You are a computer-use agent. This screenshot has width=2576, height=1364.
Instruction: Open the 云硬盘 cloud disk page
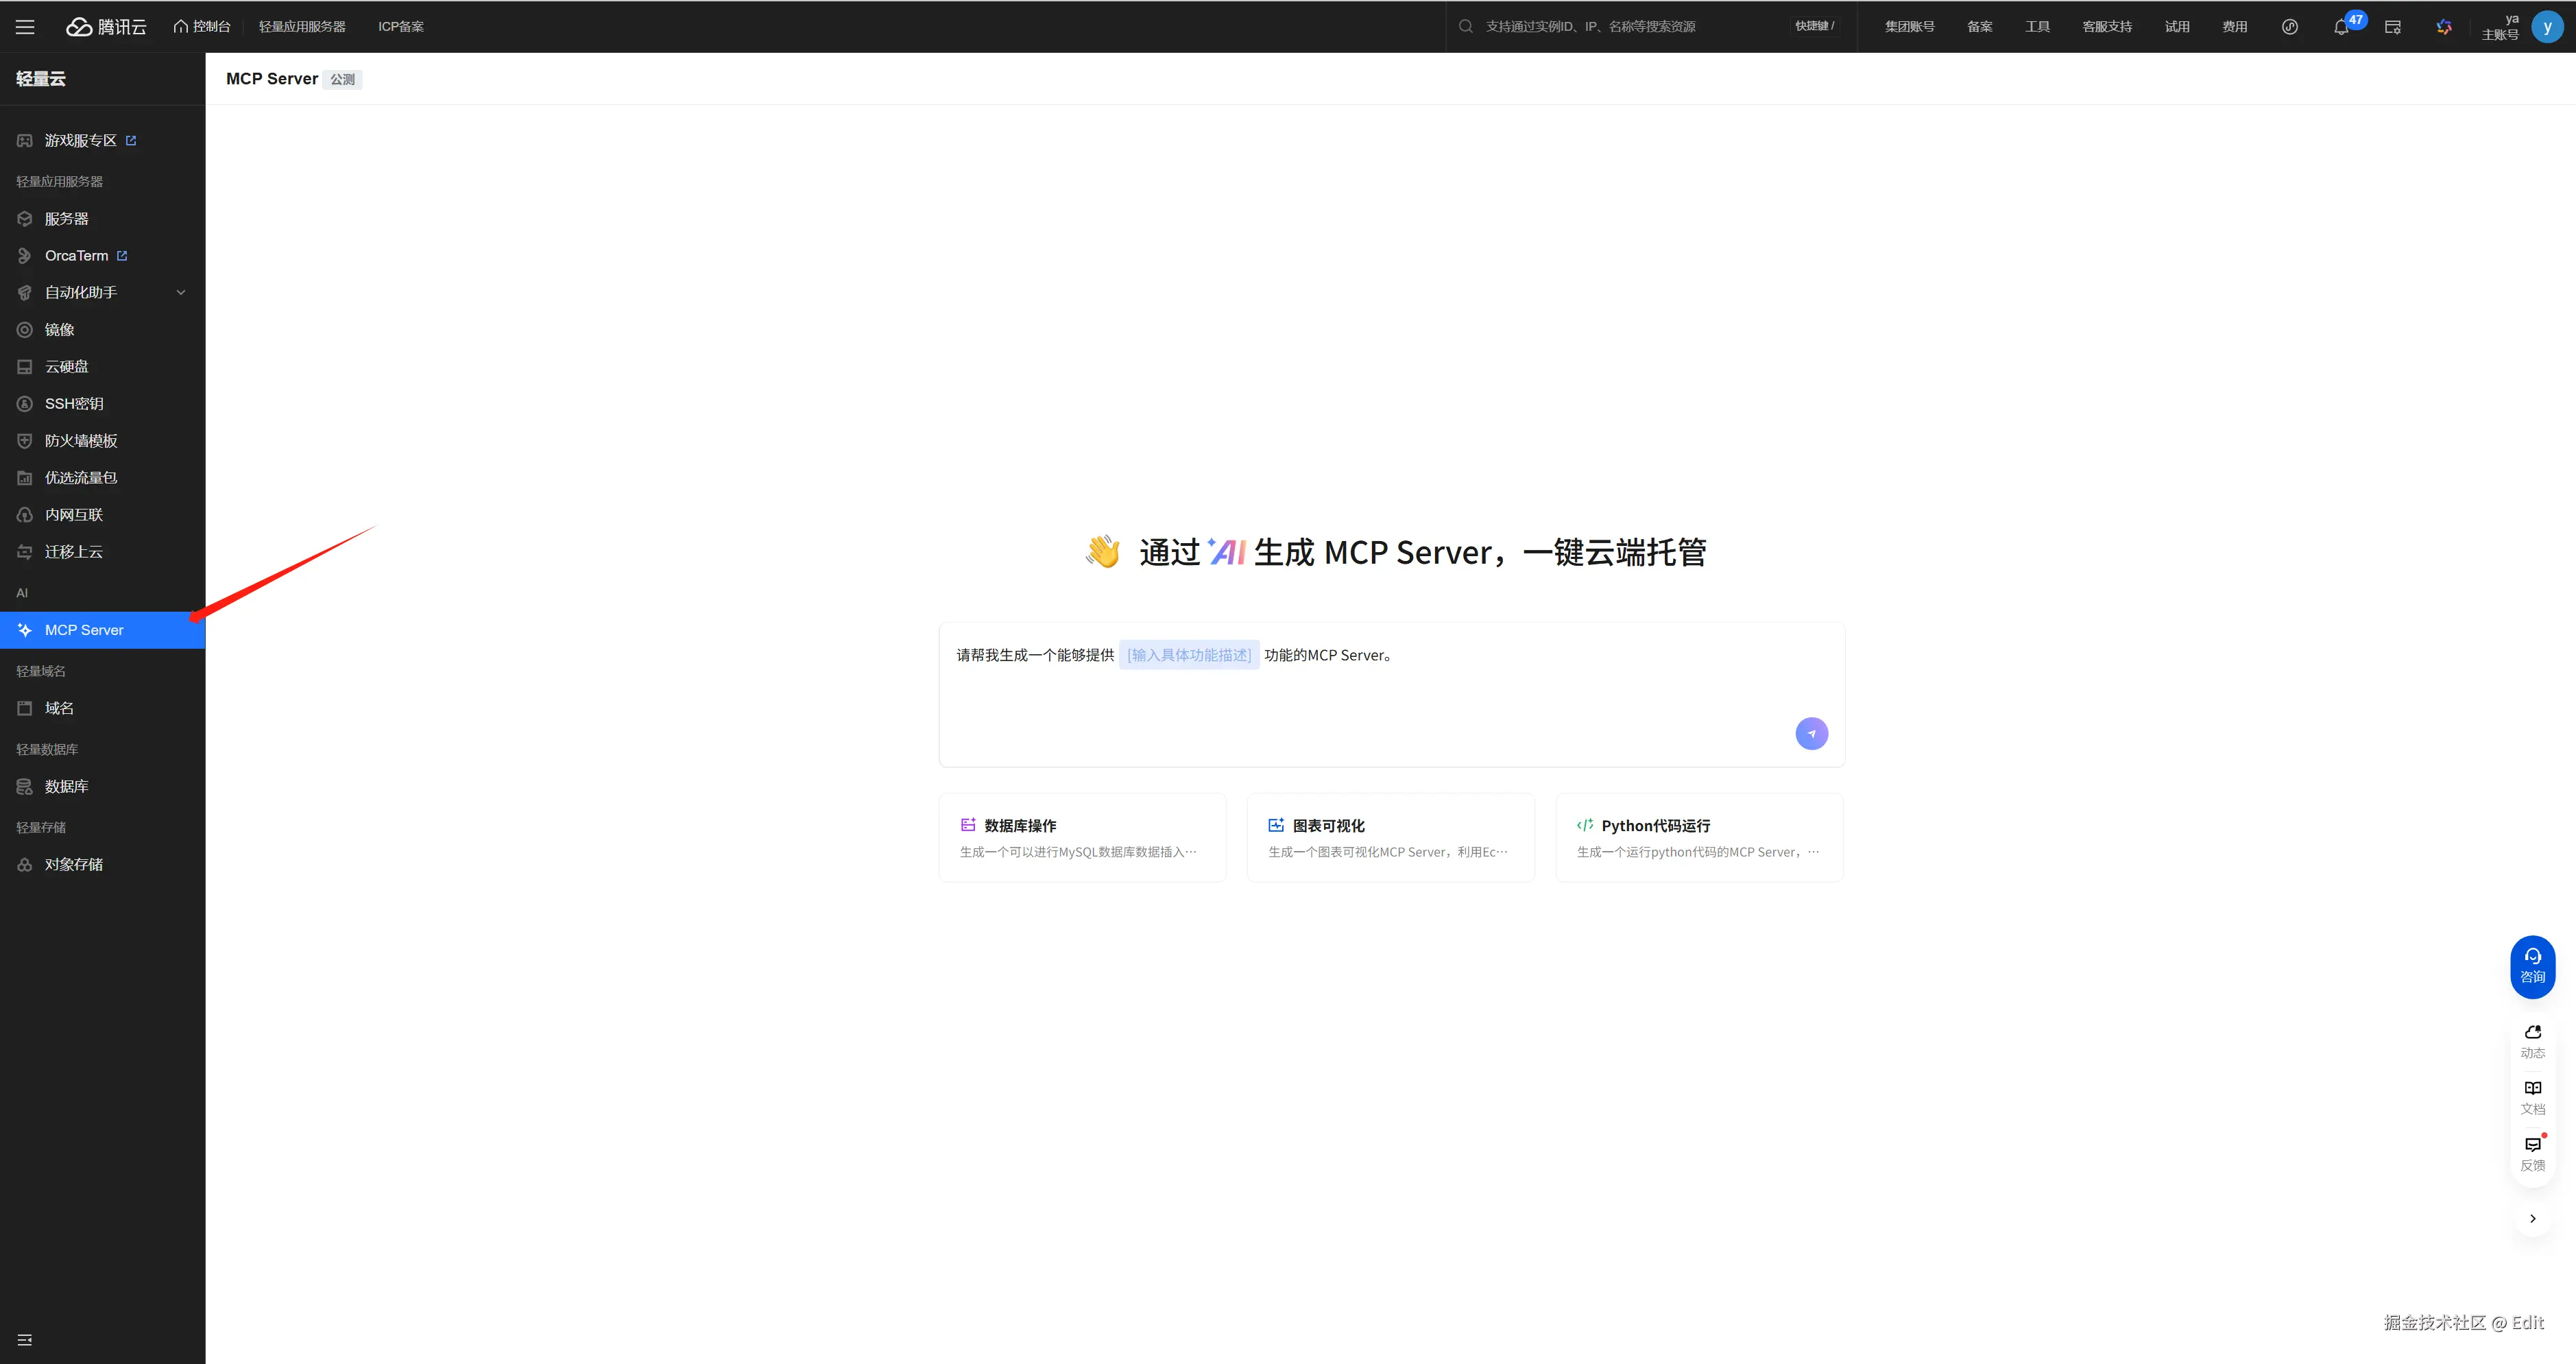pos(67,366)
